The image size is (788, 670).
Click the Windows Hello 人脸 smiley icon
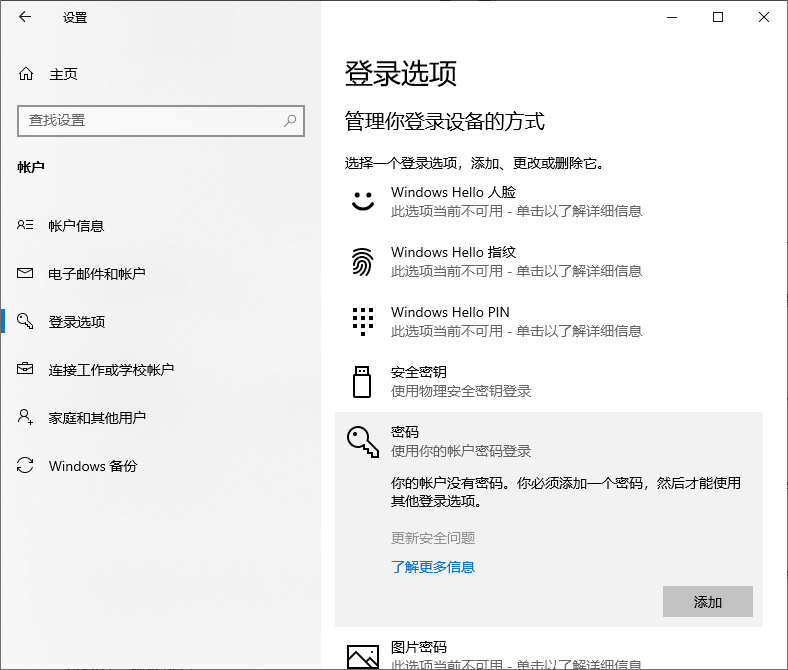[x=362, y=201]
